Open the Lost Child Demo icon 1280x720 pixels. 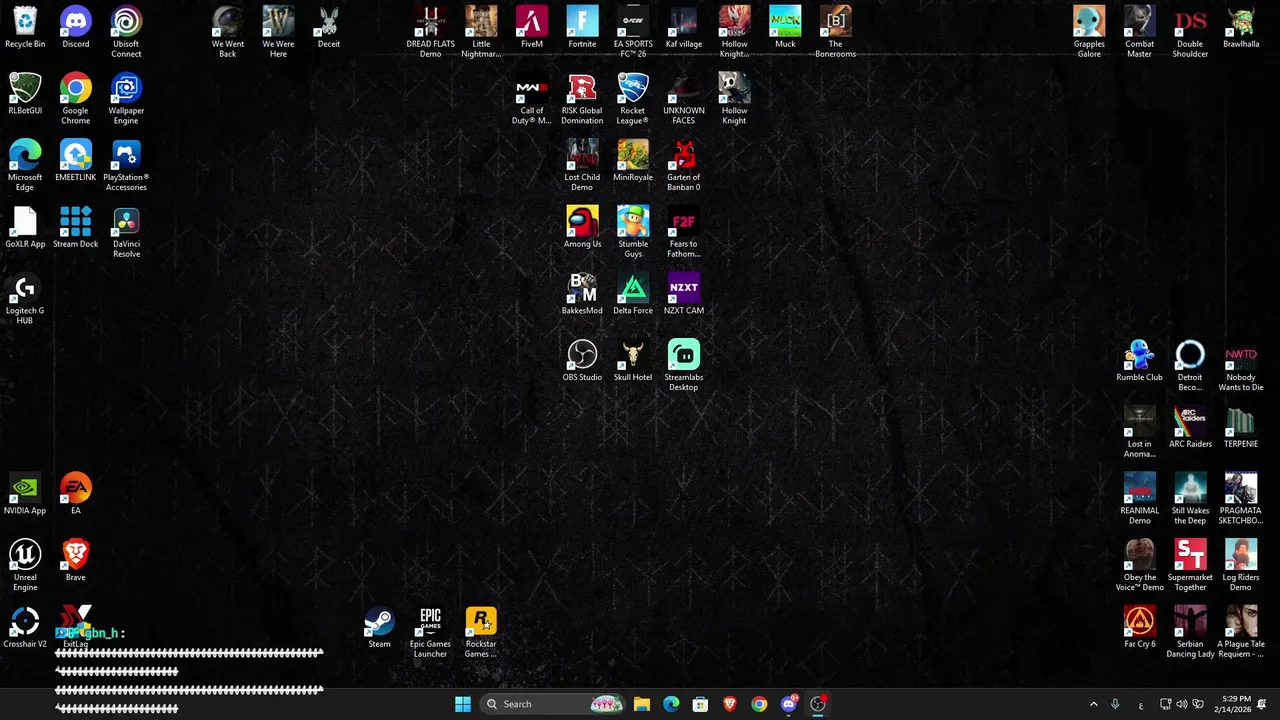582,165
